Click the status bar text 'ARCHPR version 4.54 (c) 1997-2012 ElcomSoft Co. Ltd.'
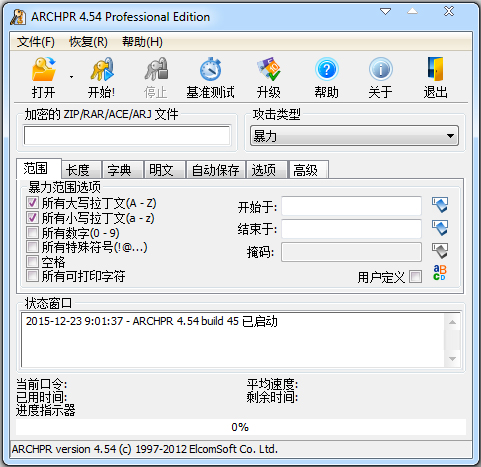 145,449
